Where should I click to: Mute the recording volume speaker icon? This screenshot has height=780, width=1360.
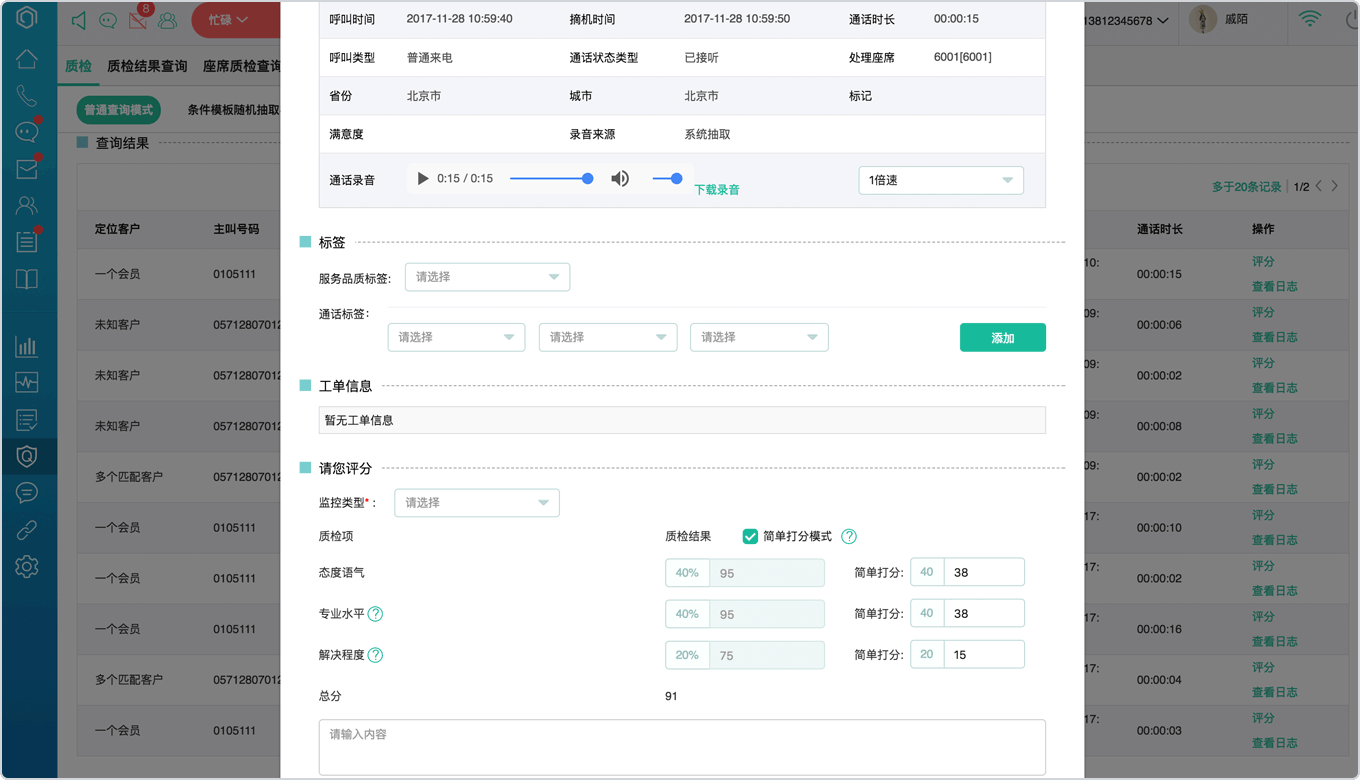620,179
